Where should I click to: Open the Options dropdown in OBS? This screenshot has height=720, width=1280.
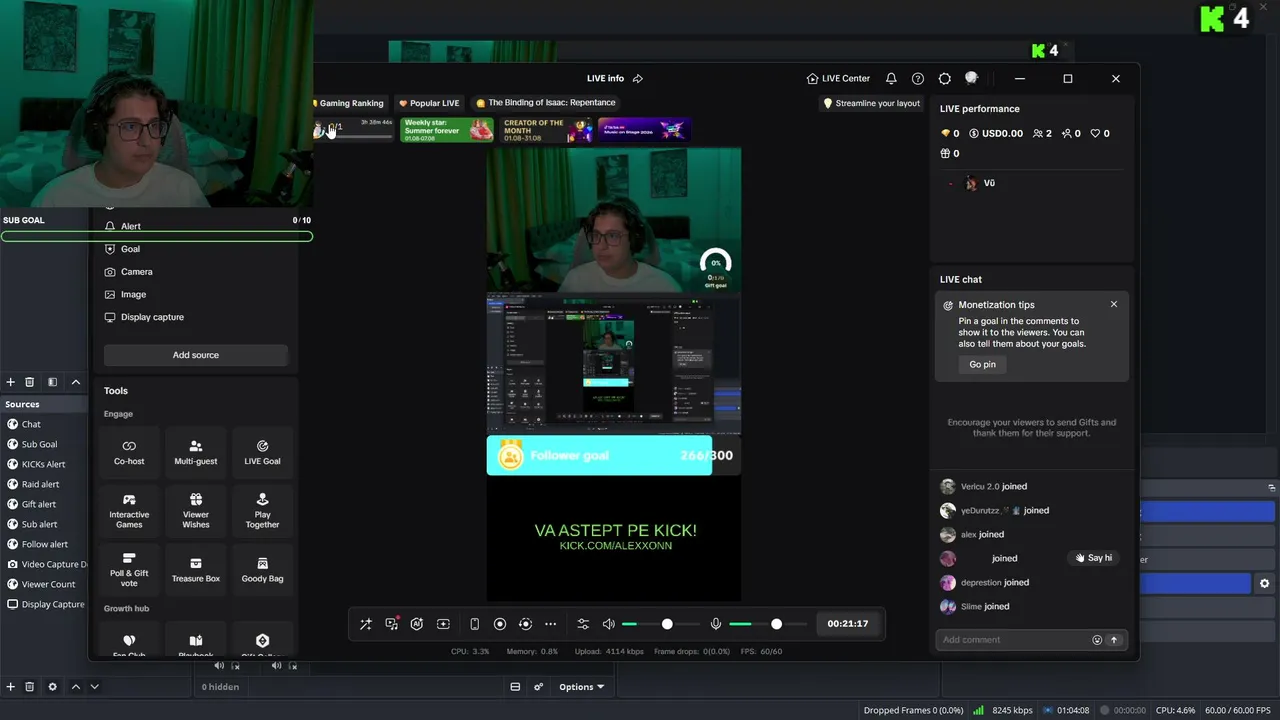click(581, 687)
